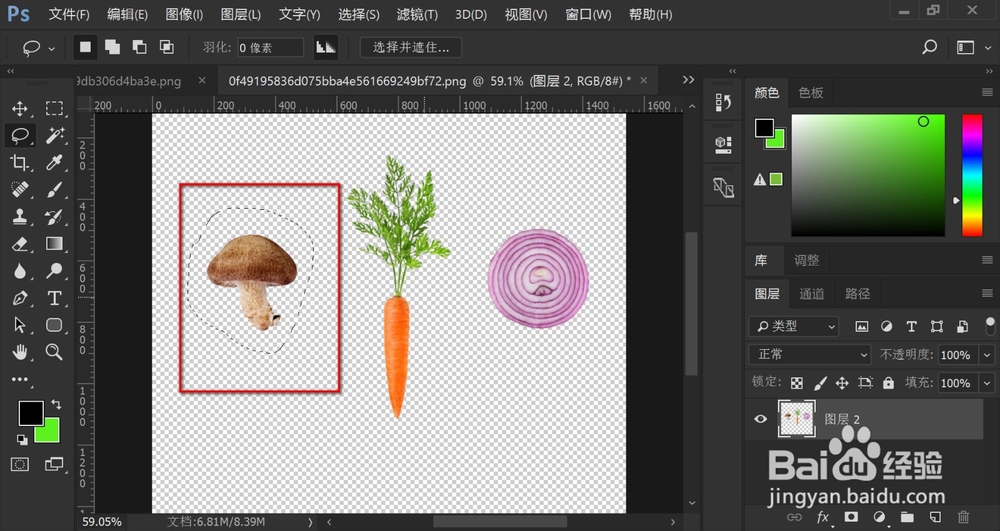Select the Spot Healing Brush tool

(x=20, y=189)
